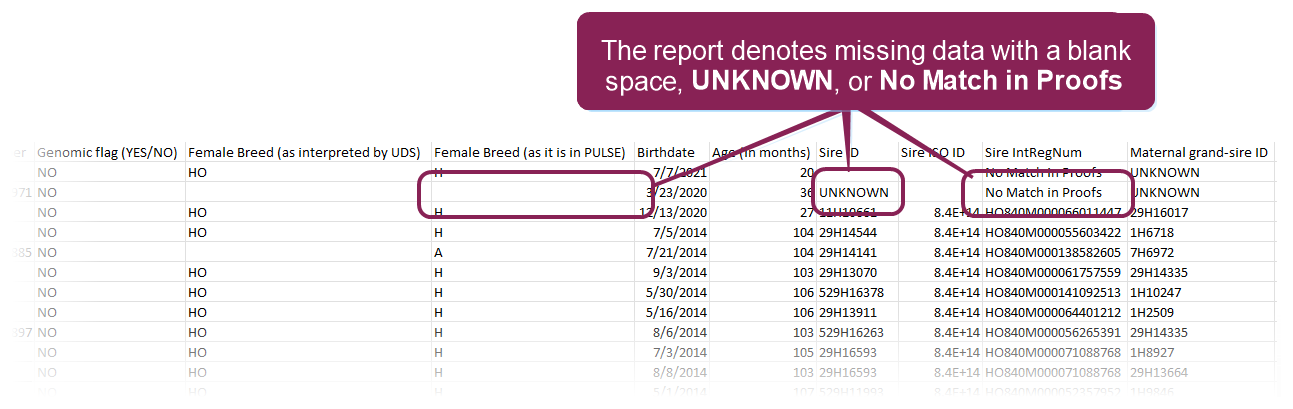Image resolution: width=1293 pixels, height=409 pixels.
Task: Select Sire IntRegNum cell HO840M000066011447
Action: [x=1052, y=212]
